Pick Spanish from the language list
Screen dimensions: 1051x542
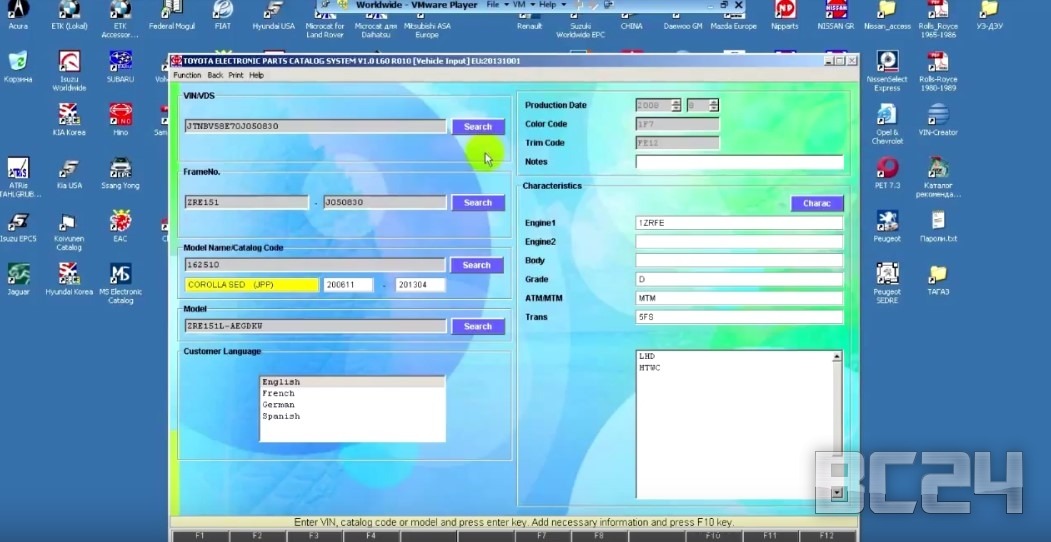coord(280,416)
